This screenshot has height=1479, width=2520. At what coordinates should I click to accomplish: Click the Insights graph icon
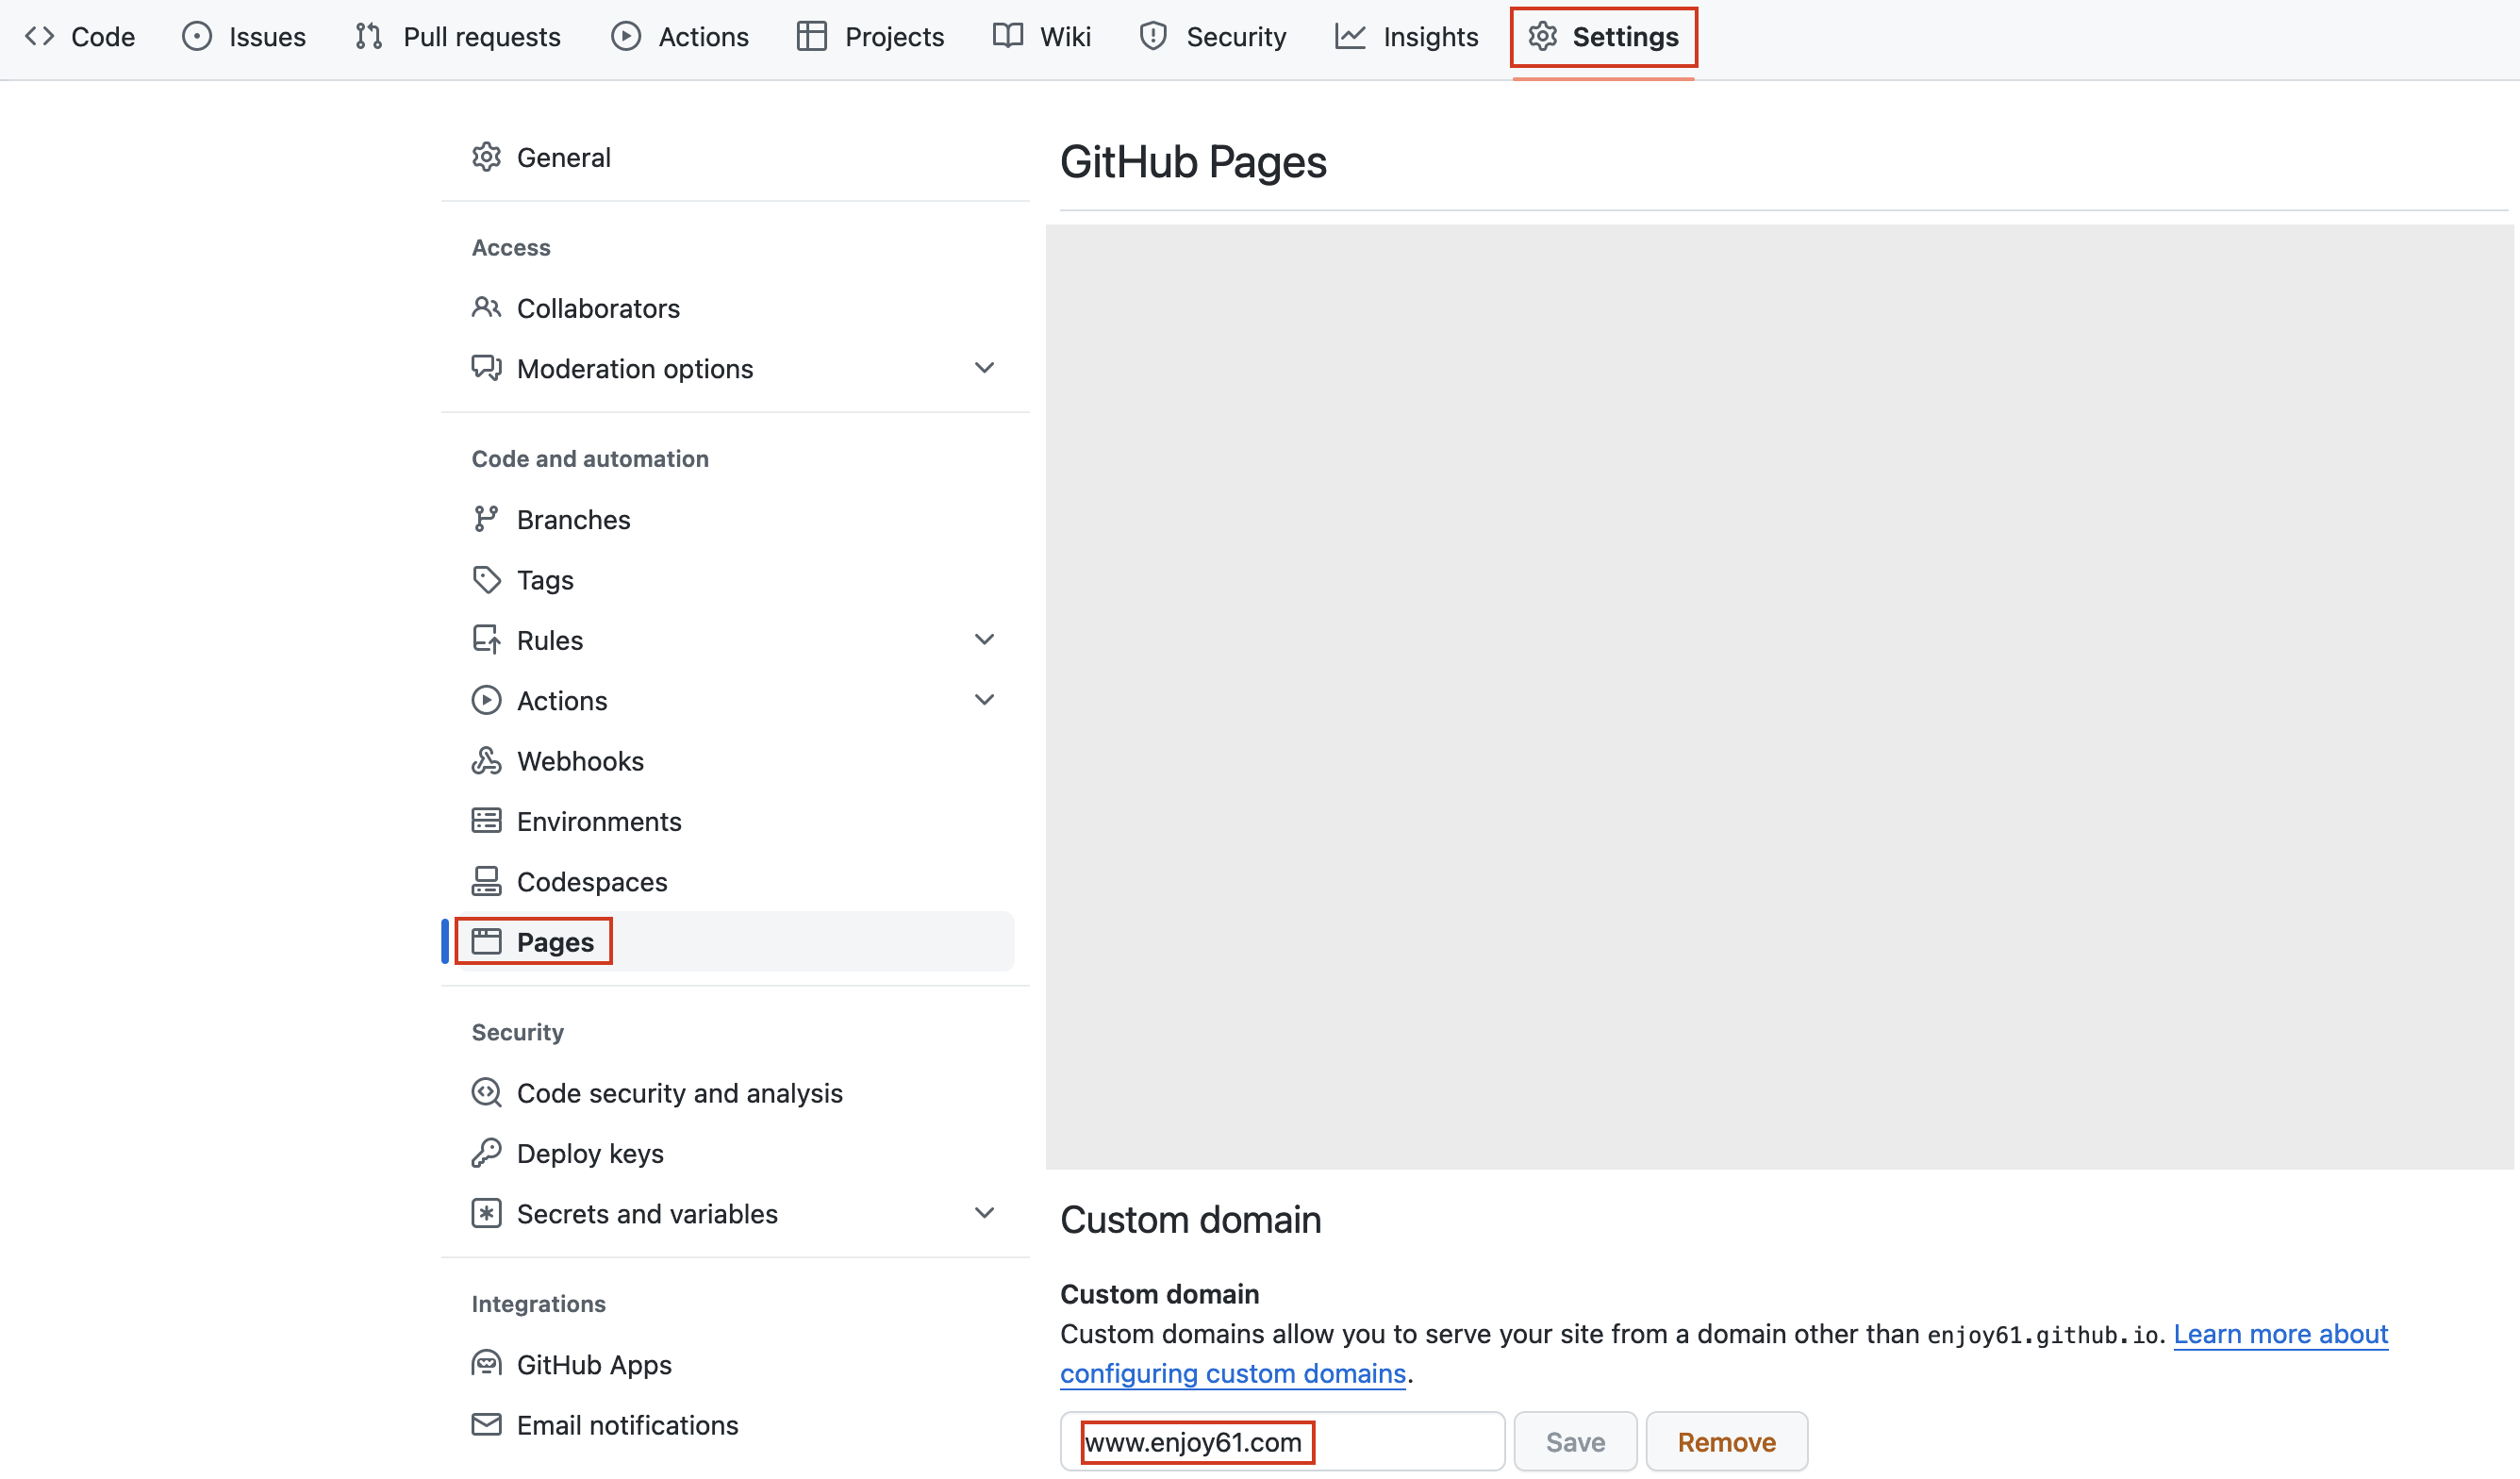coord(1350,37)
